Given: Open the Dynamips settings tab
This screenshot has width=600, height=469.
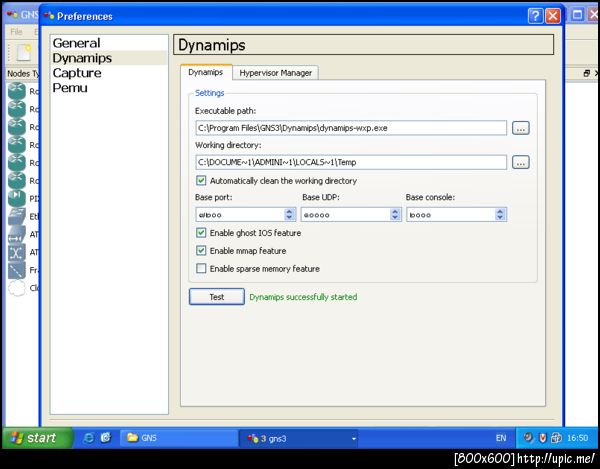Looking at the screenshot, I should (x=206, y=72).
